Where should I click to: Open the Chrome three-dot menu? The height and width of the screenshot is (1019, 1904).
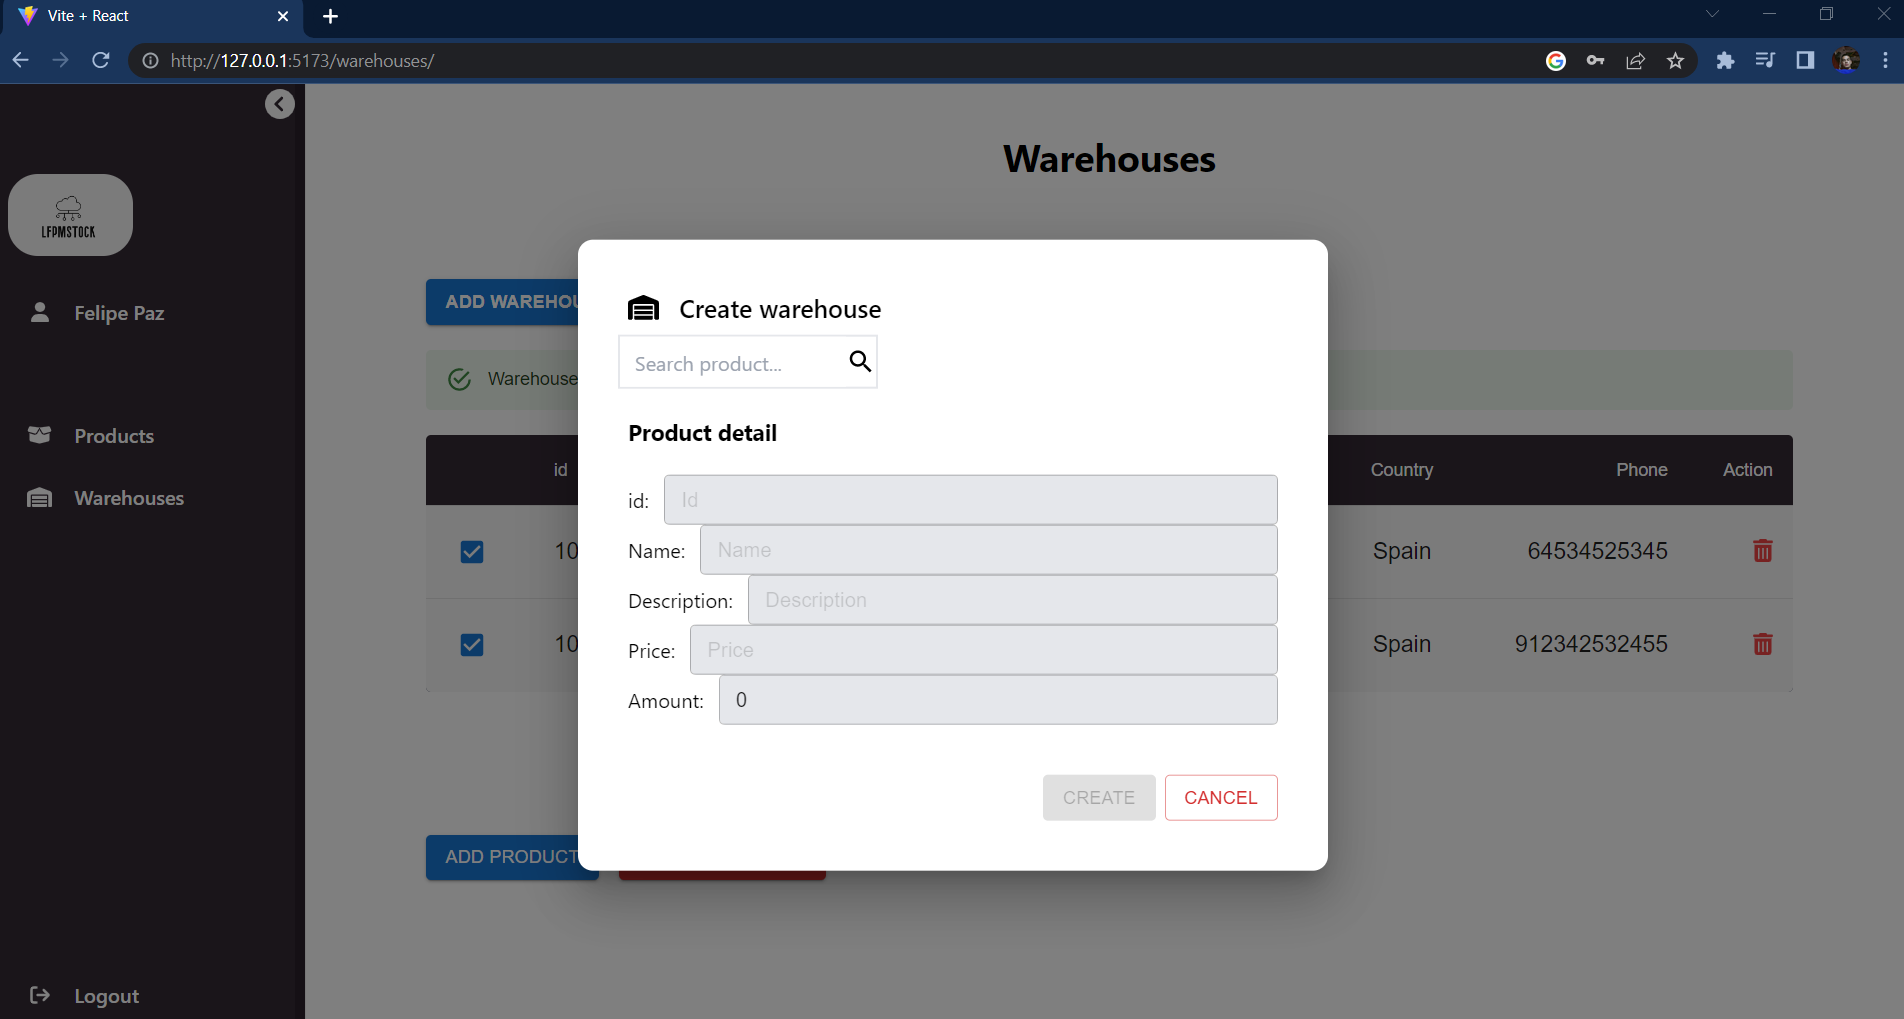pyautogui.click(x=1886, y=60)
